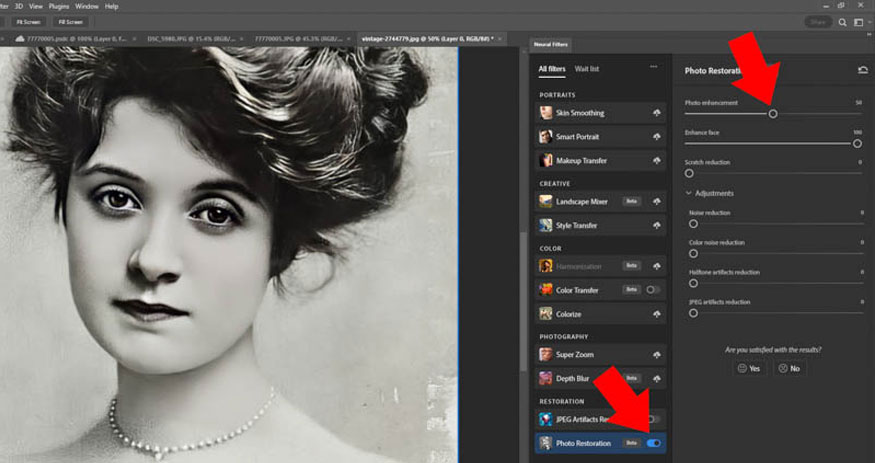875x463 pixels.
Task: Answer Yes to the satisfaction prompt
Action: click(749, 369)
